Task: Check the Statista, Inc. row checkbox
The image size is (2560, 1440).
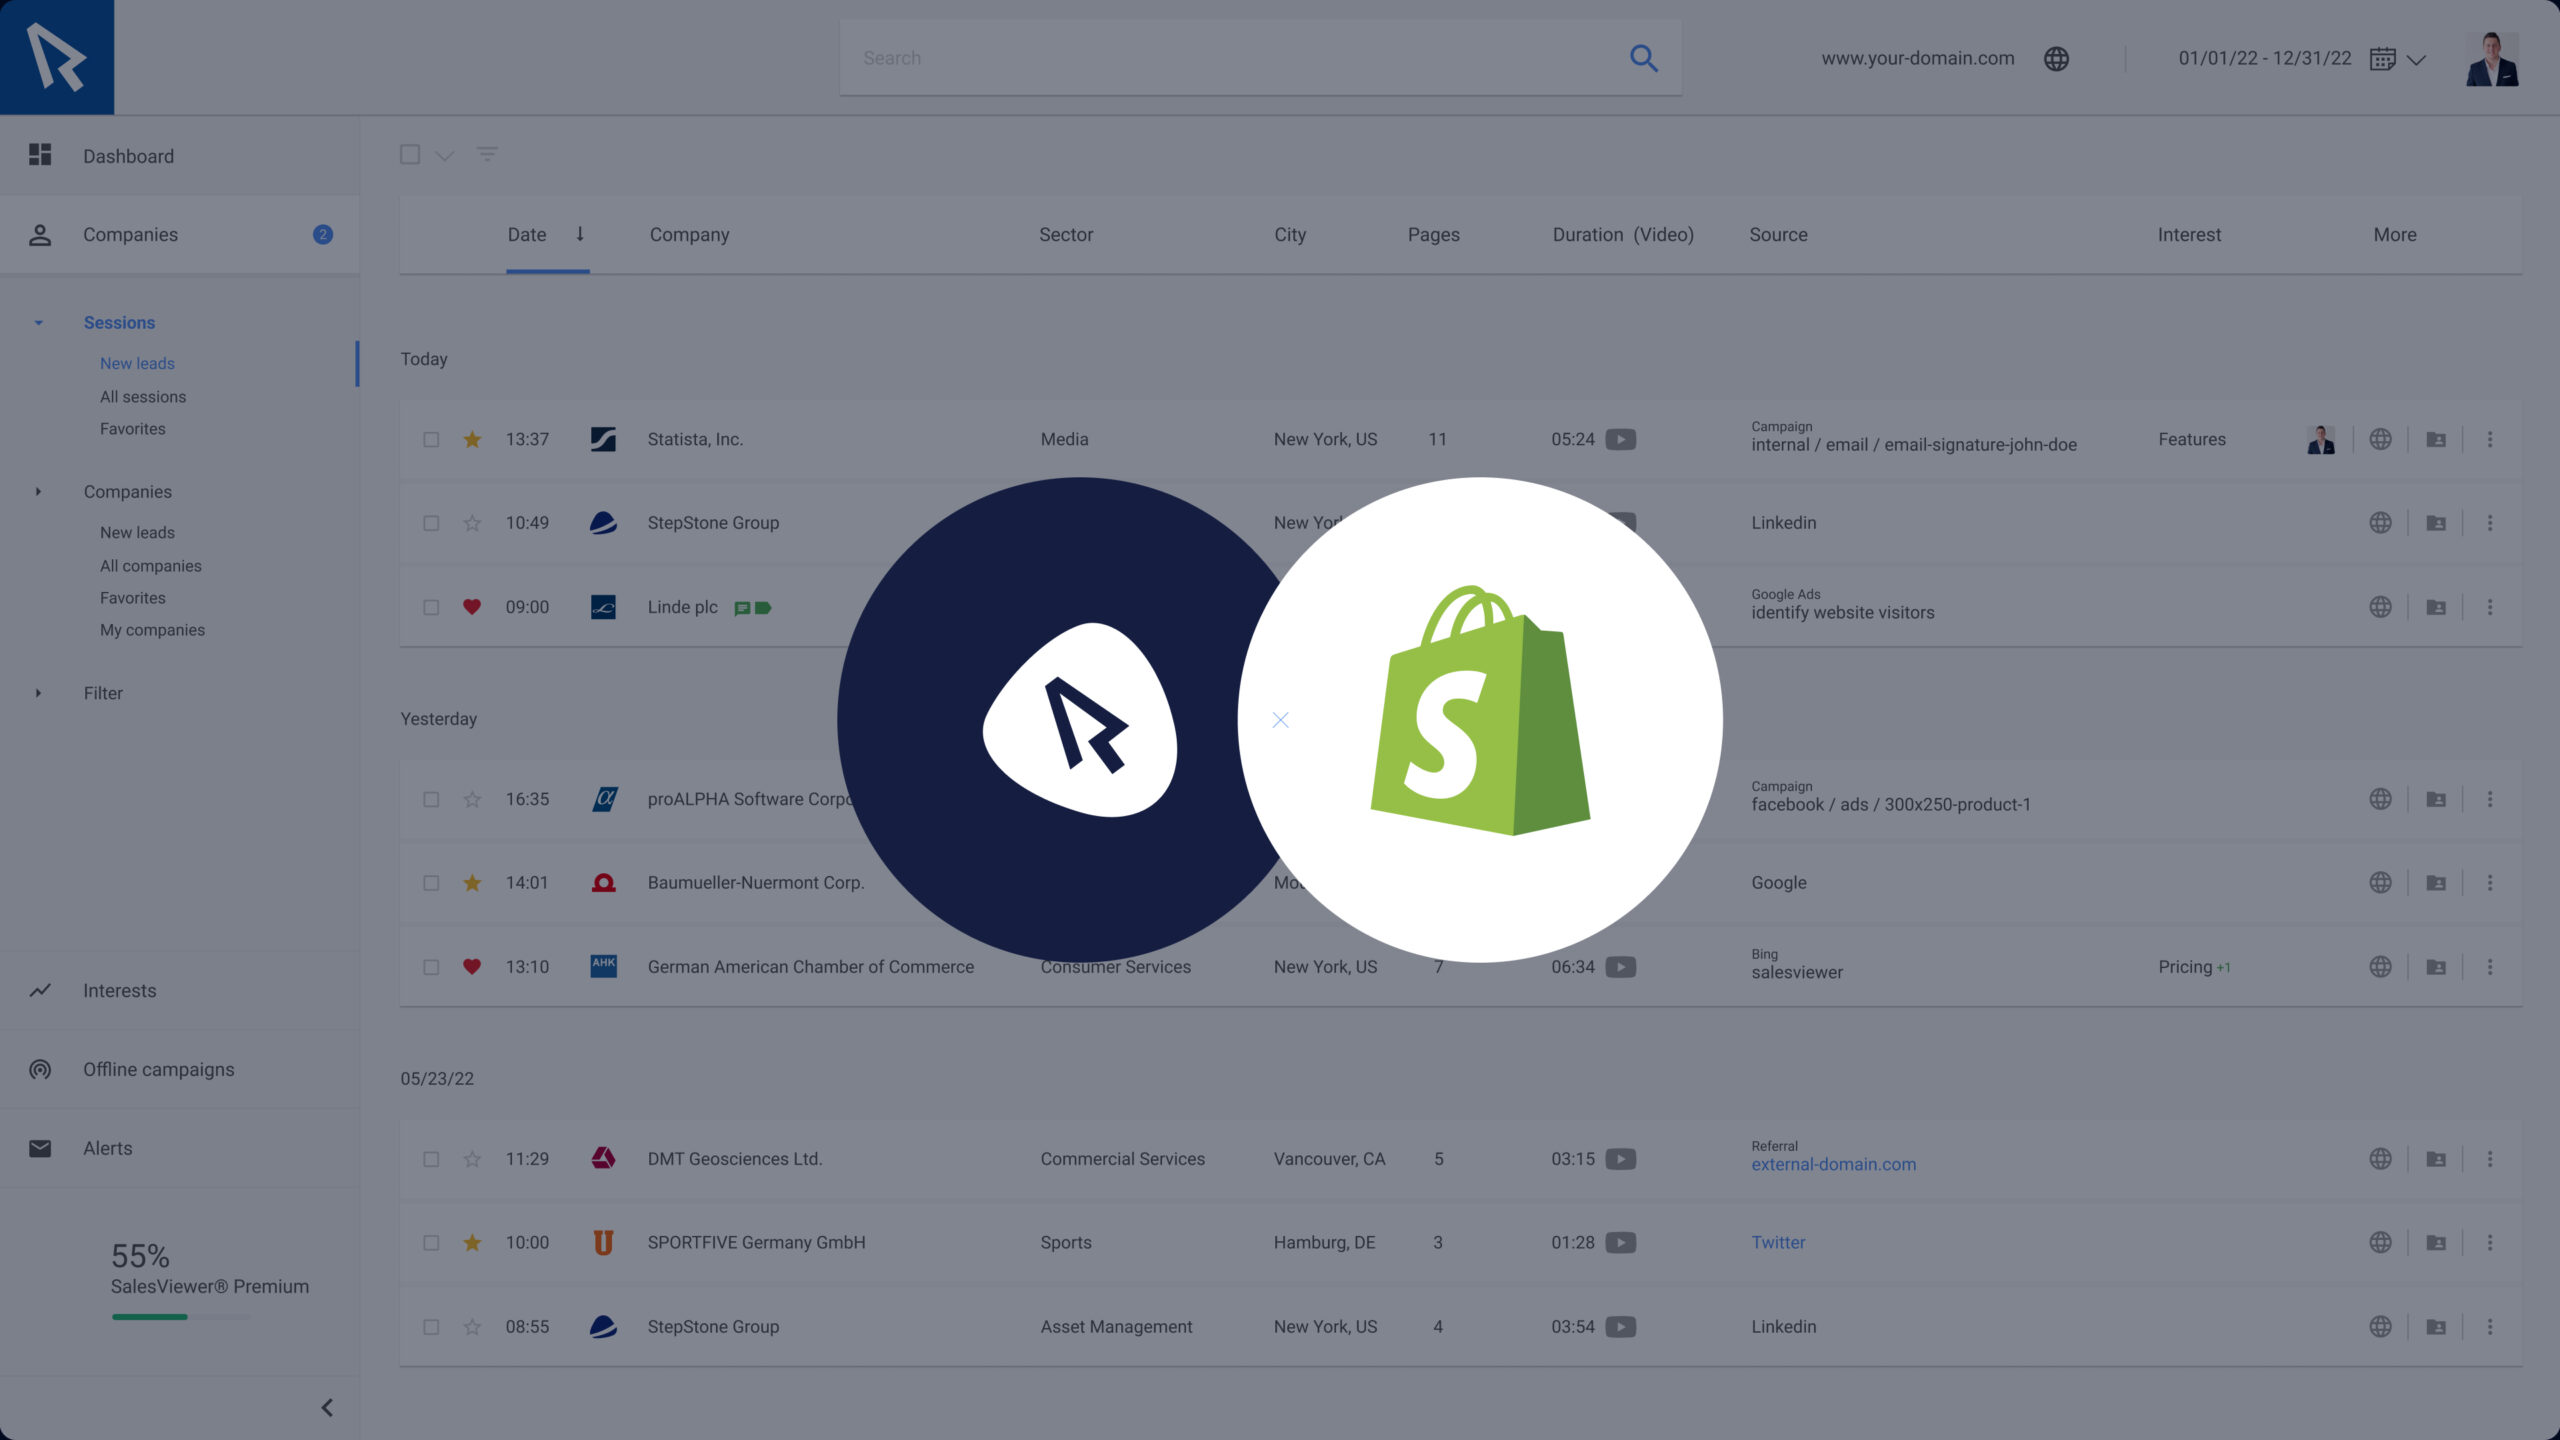Action: click(431, 439)
